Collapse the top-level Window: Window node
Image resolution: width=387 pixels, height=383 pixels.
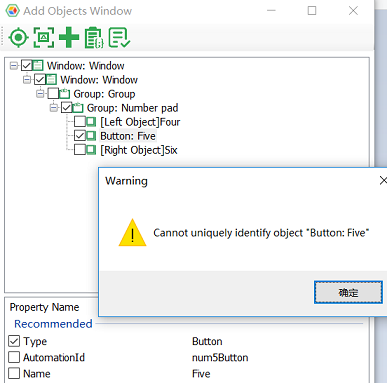coord(14,66)
